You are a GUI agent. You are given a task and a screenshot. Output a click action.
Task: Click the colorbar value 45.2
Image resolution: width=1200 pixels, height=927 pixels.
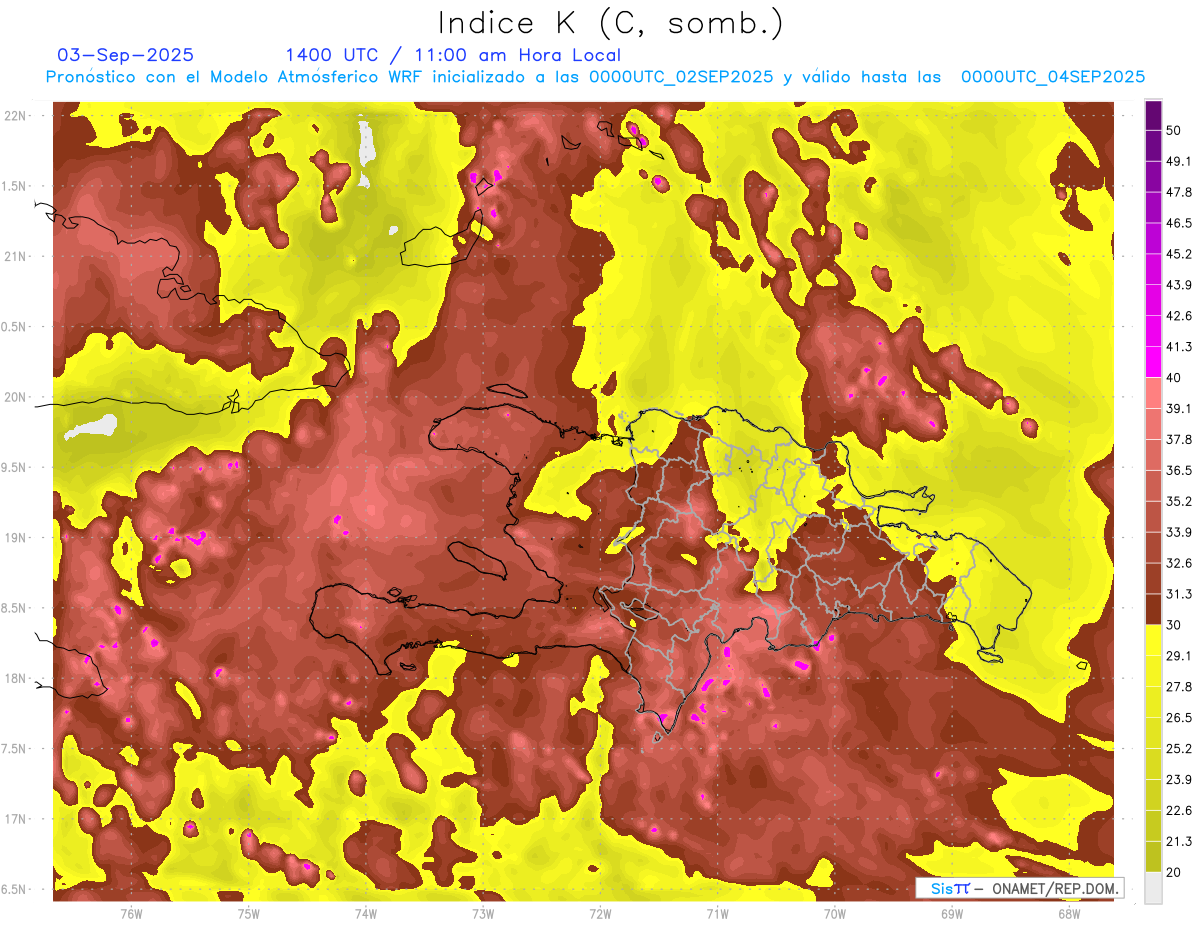[1178, 254]
